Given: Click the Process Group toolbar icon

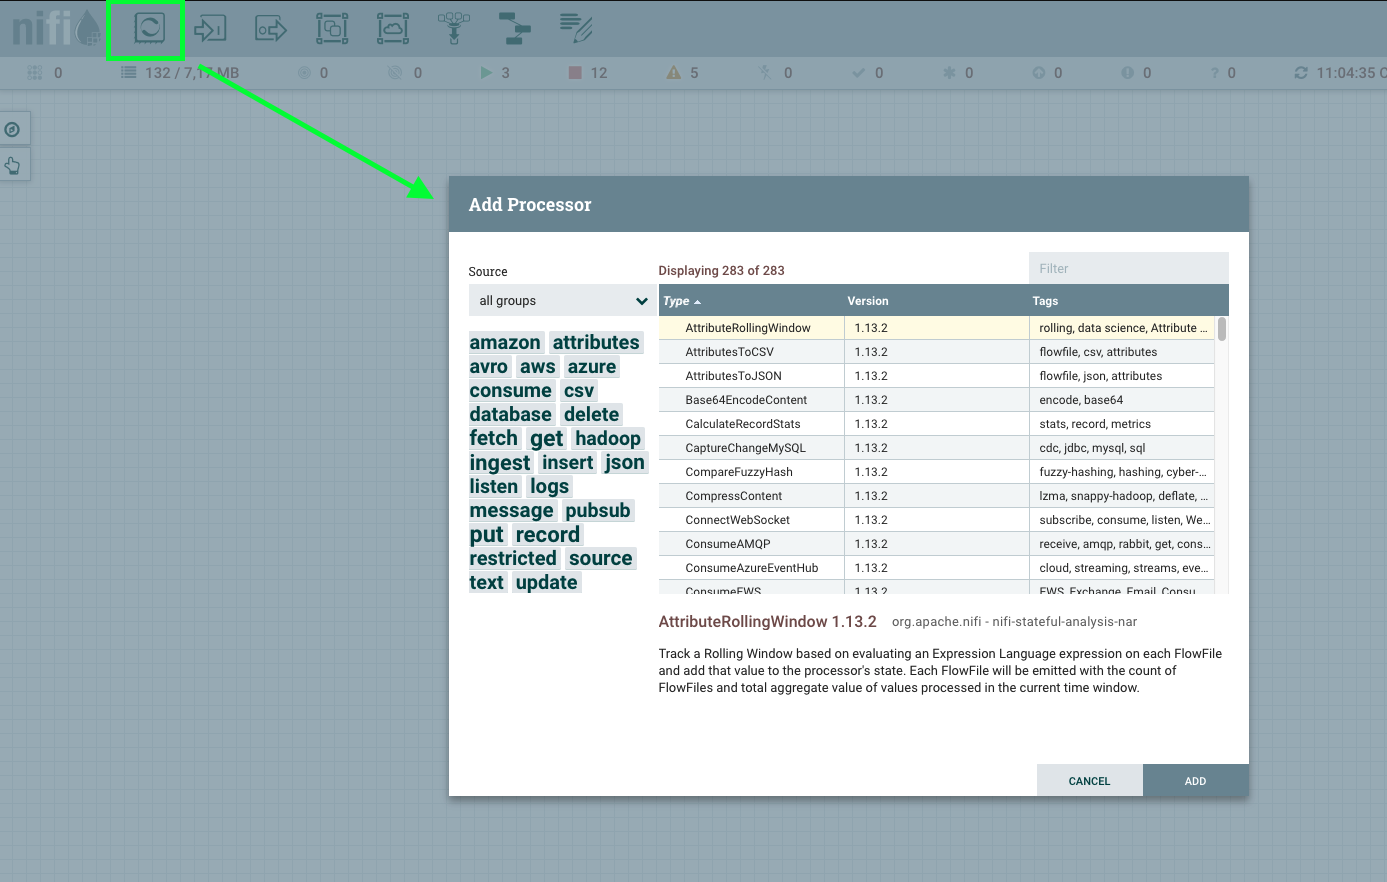Looking at the screenshot, I should tap(332, 29).
